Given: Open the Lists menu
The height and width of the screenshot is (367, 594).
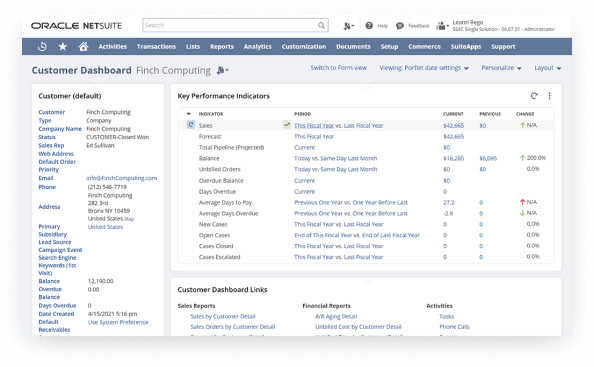Looking at the screenshot, I should tap(193, 47).
